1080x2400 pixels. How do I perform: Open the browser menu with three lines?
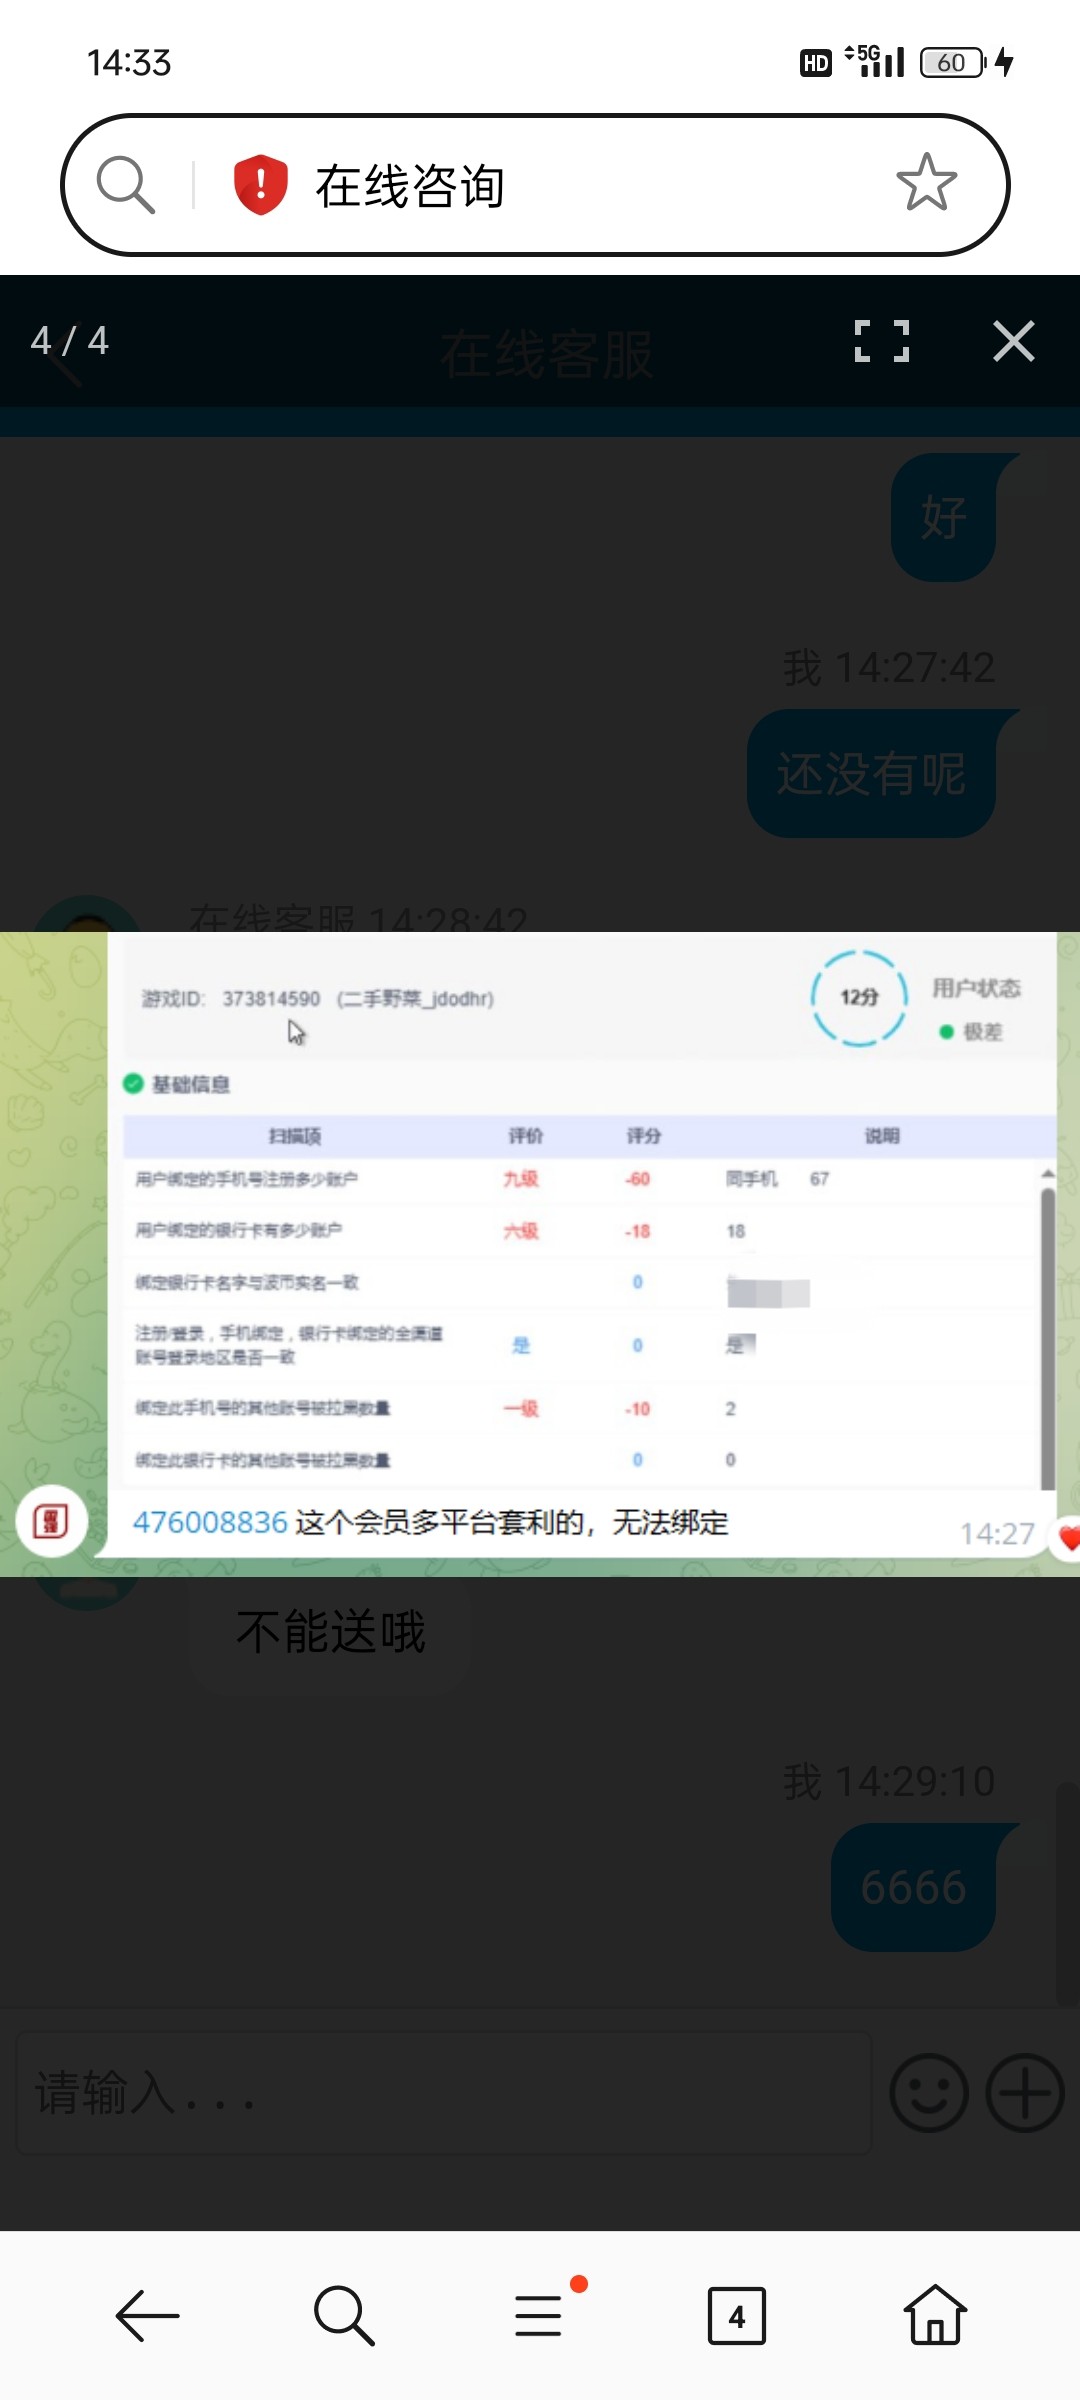coord(540,2315)
